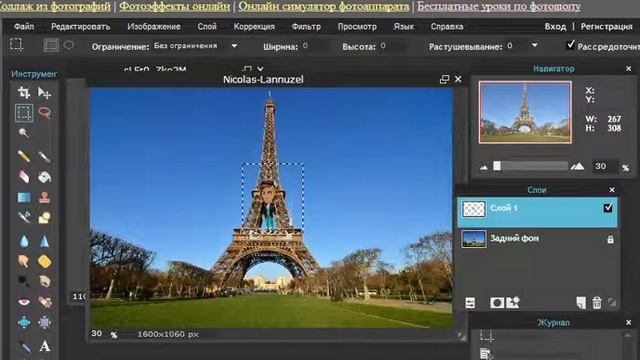Select the Type (A) tool

pos(44,346)
